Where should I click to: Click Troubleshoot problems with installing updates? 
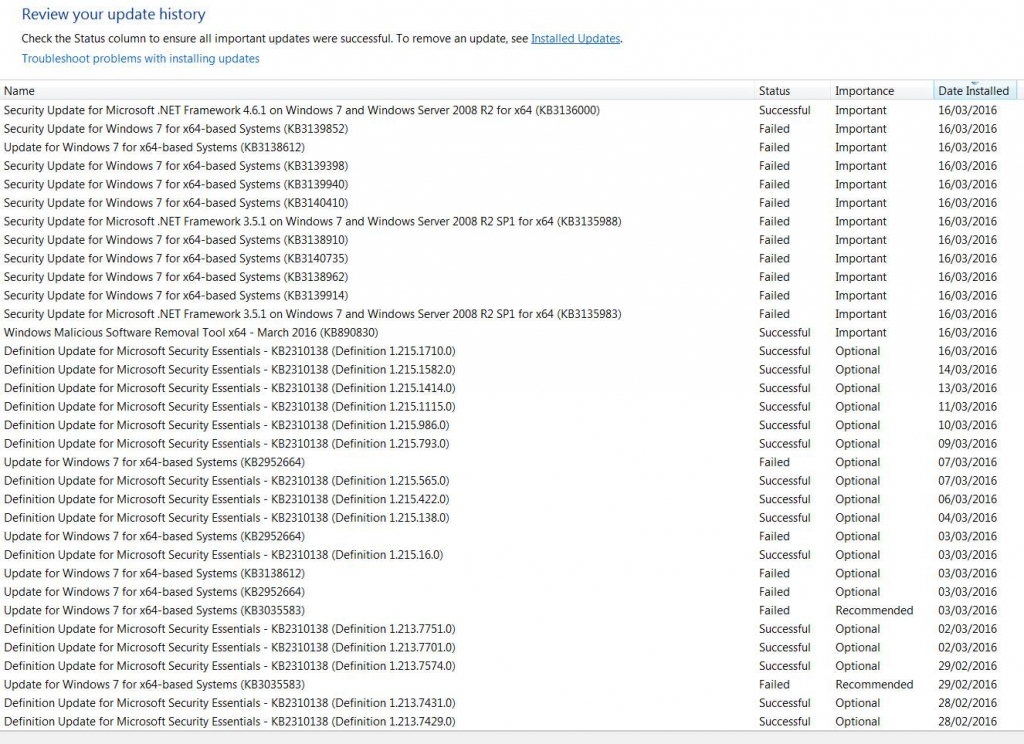click(x=140, y=59)
